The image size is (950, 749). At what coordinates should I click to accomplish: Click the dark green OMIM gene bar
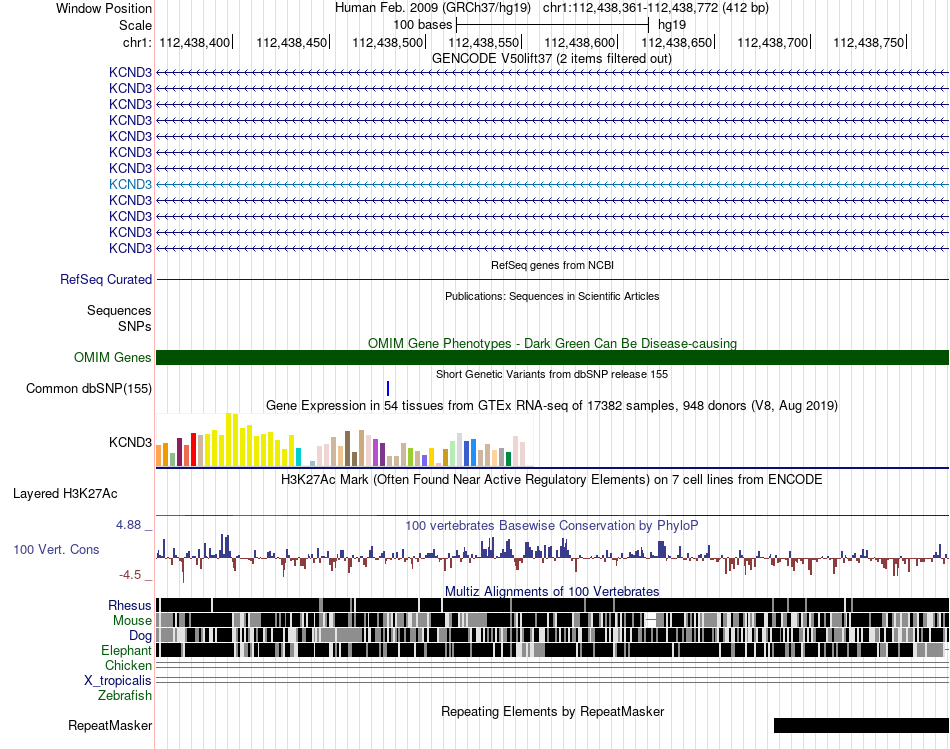tap(552, 358)
